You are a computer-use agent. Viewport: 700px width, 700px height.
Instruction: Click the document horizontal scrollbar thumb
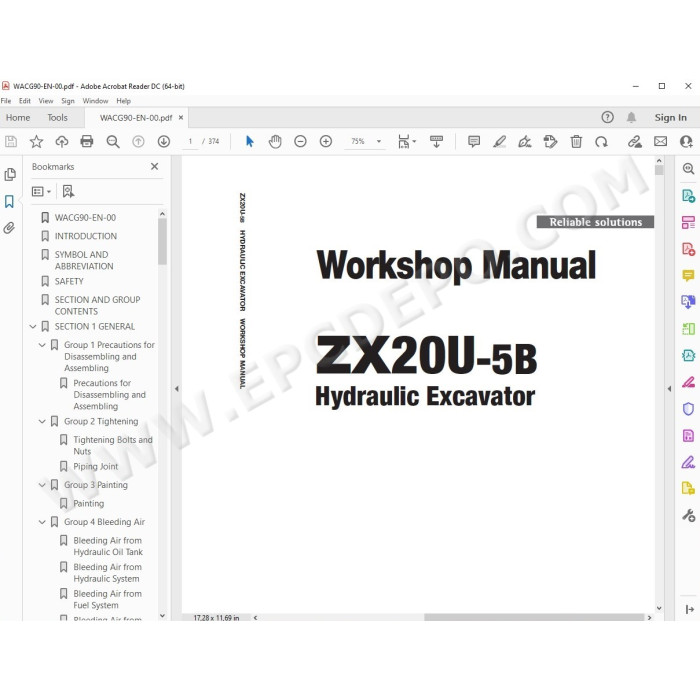[x=534, y=617]
